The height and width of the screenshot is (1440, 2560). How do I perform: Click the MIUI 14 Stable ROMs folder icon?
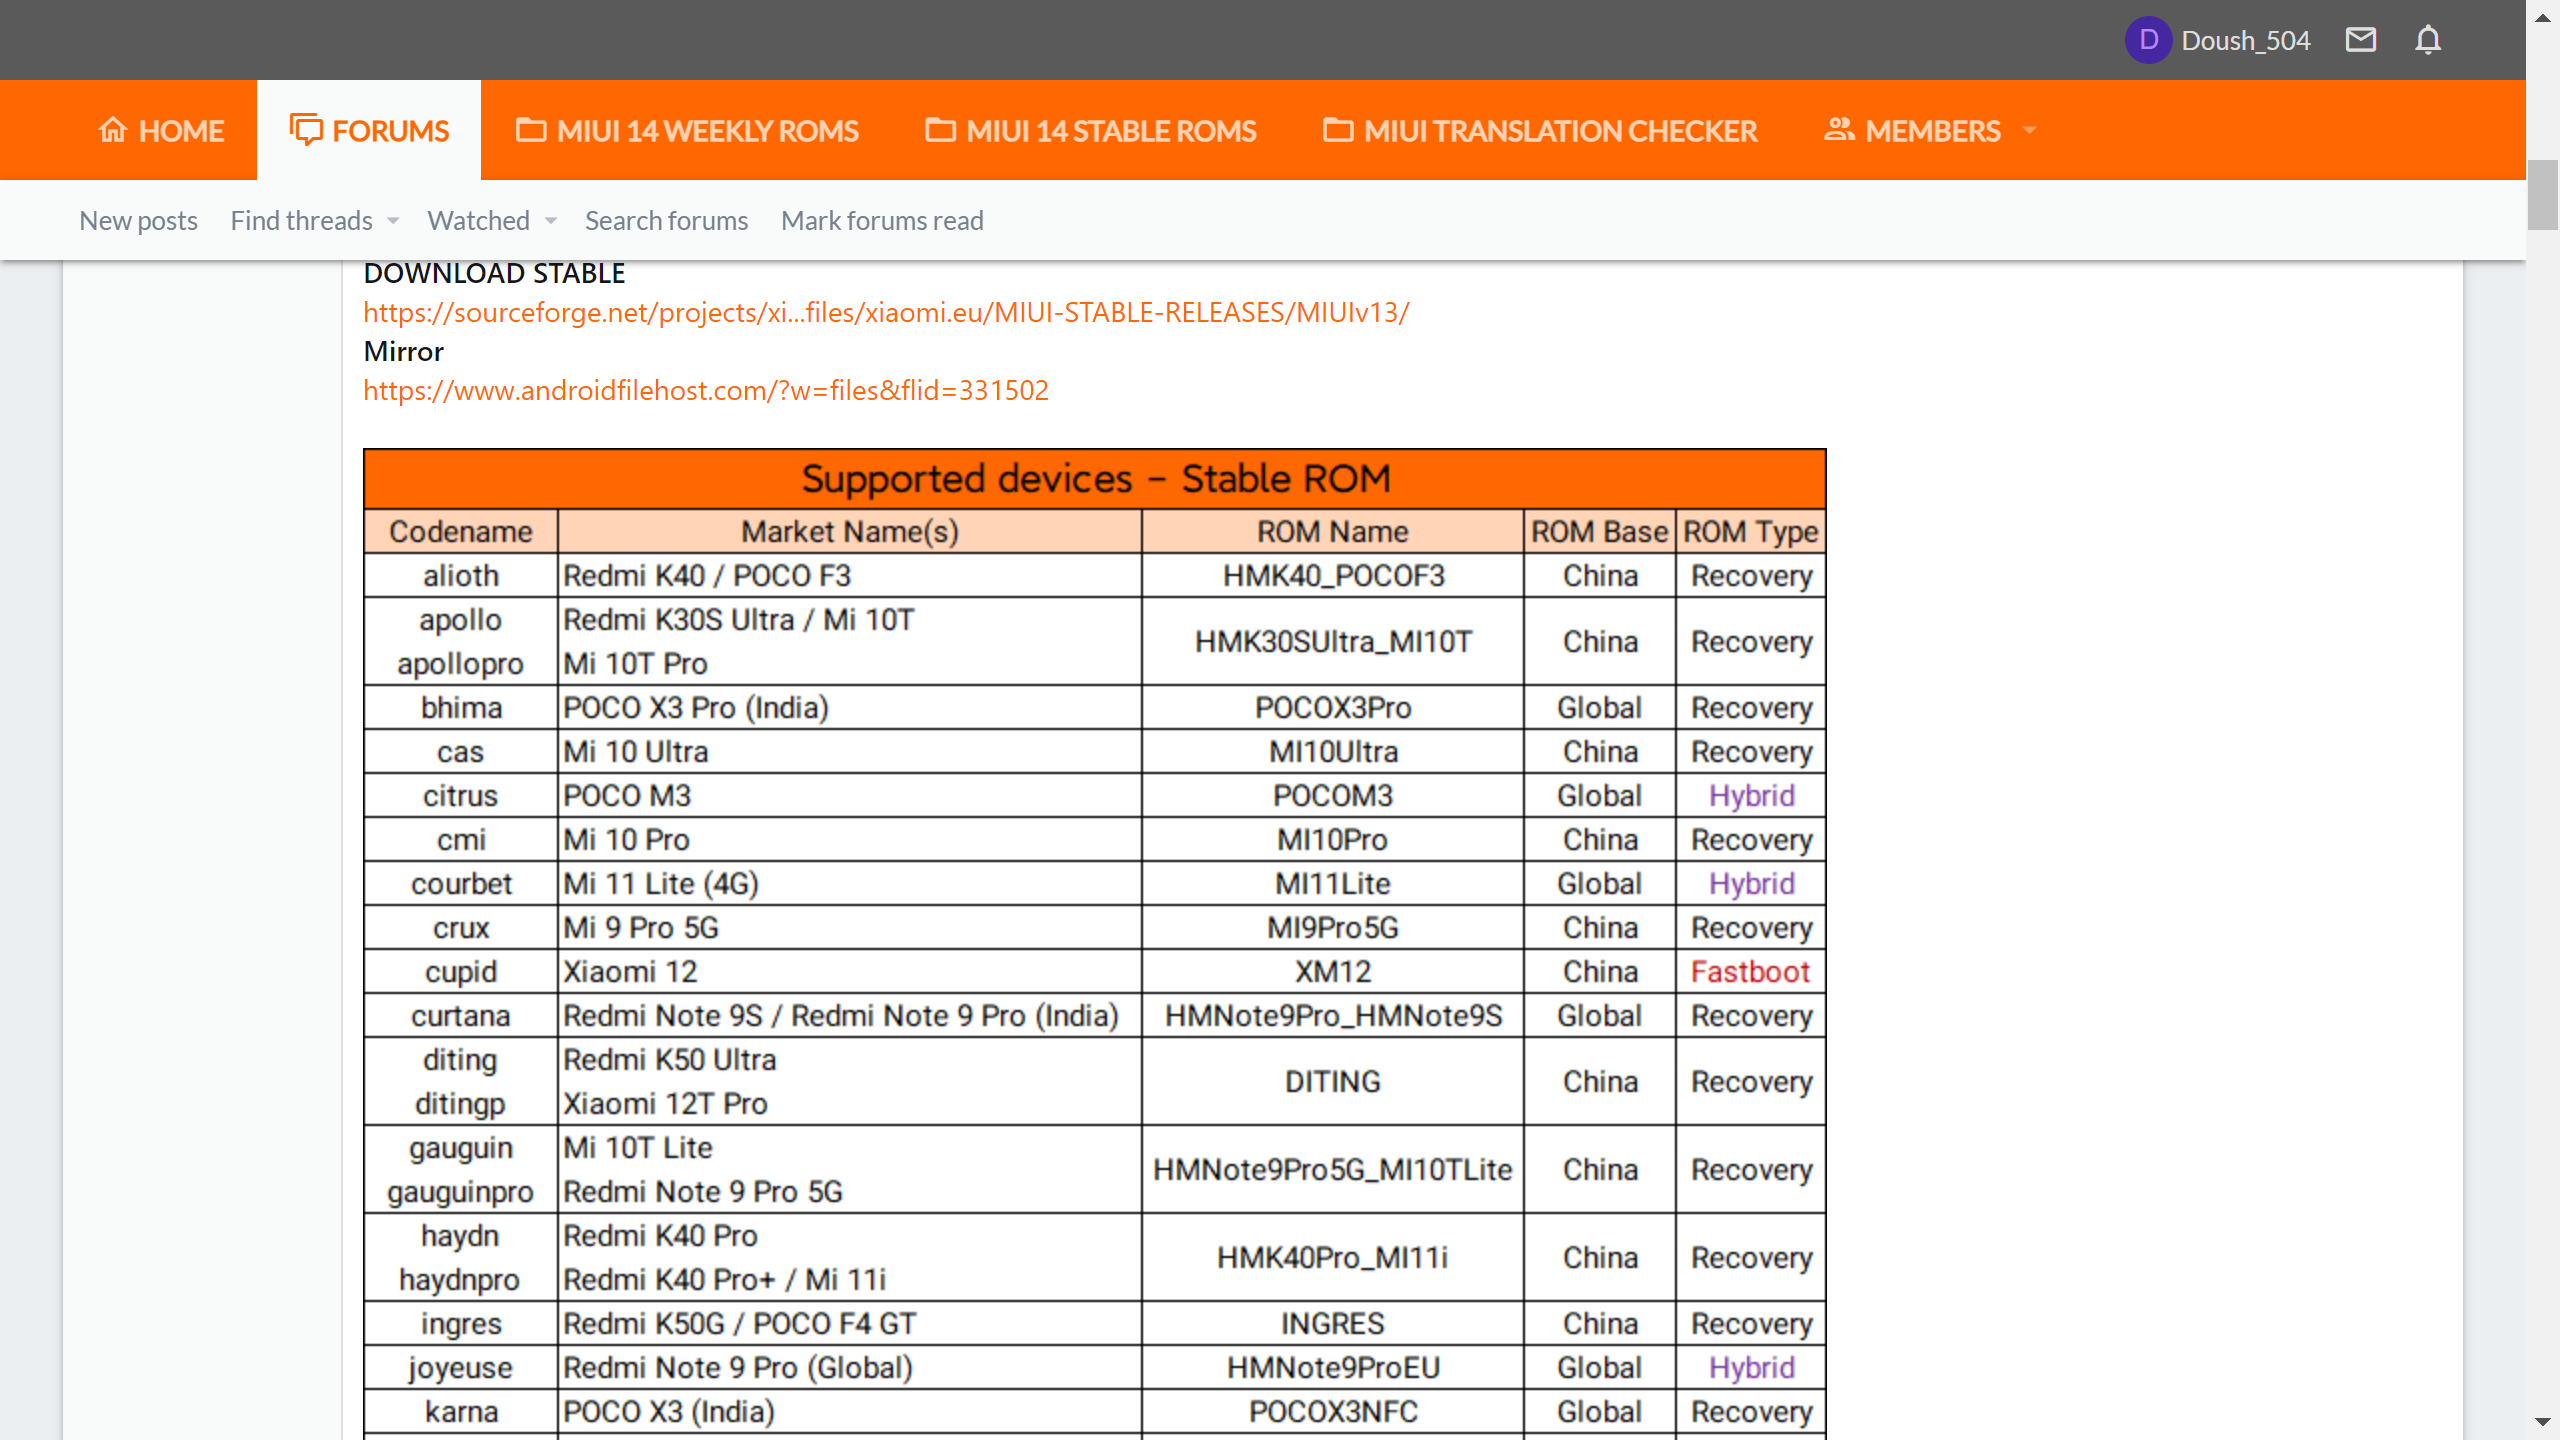pyautogui.click(x=940, y=130)
